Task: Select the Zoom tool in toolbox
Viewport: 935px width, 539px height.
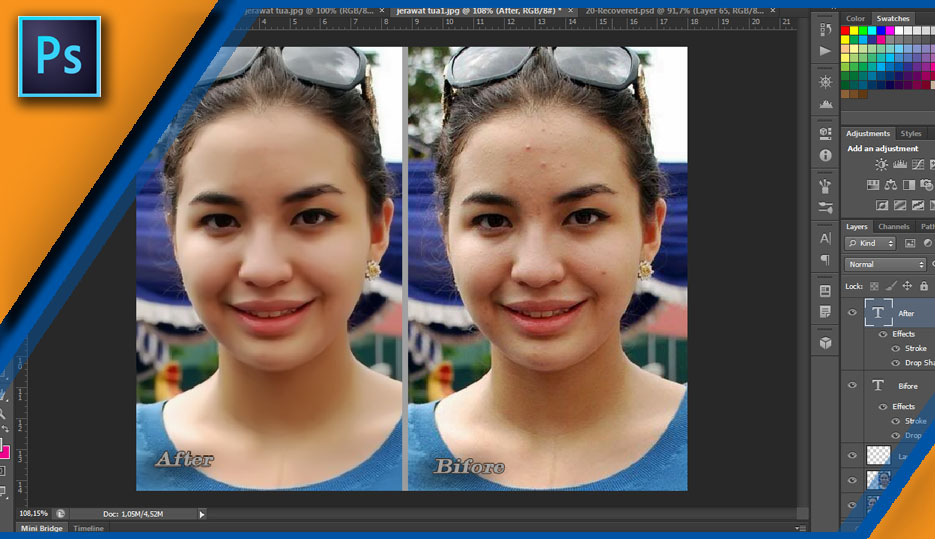Action: [x=3, y=413]
